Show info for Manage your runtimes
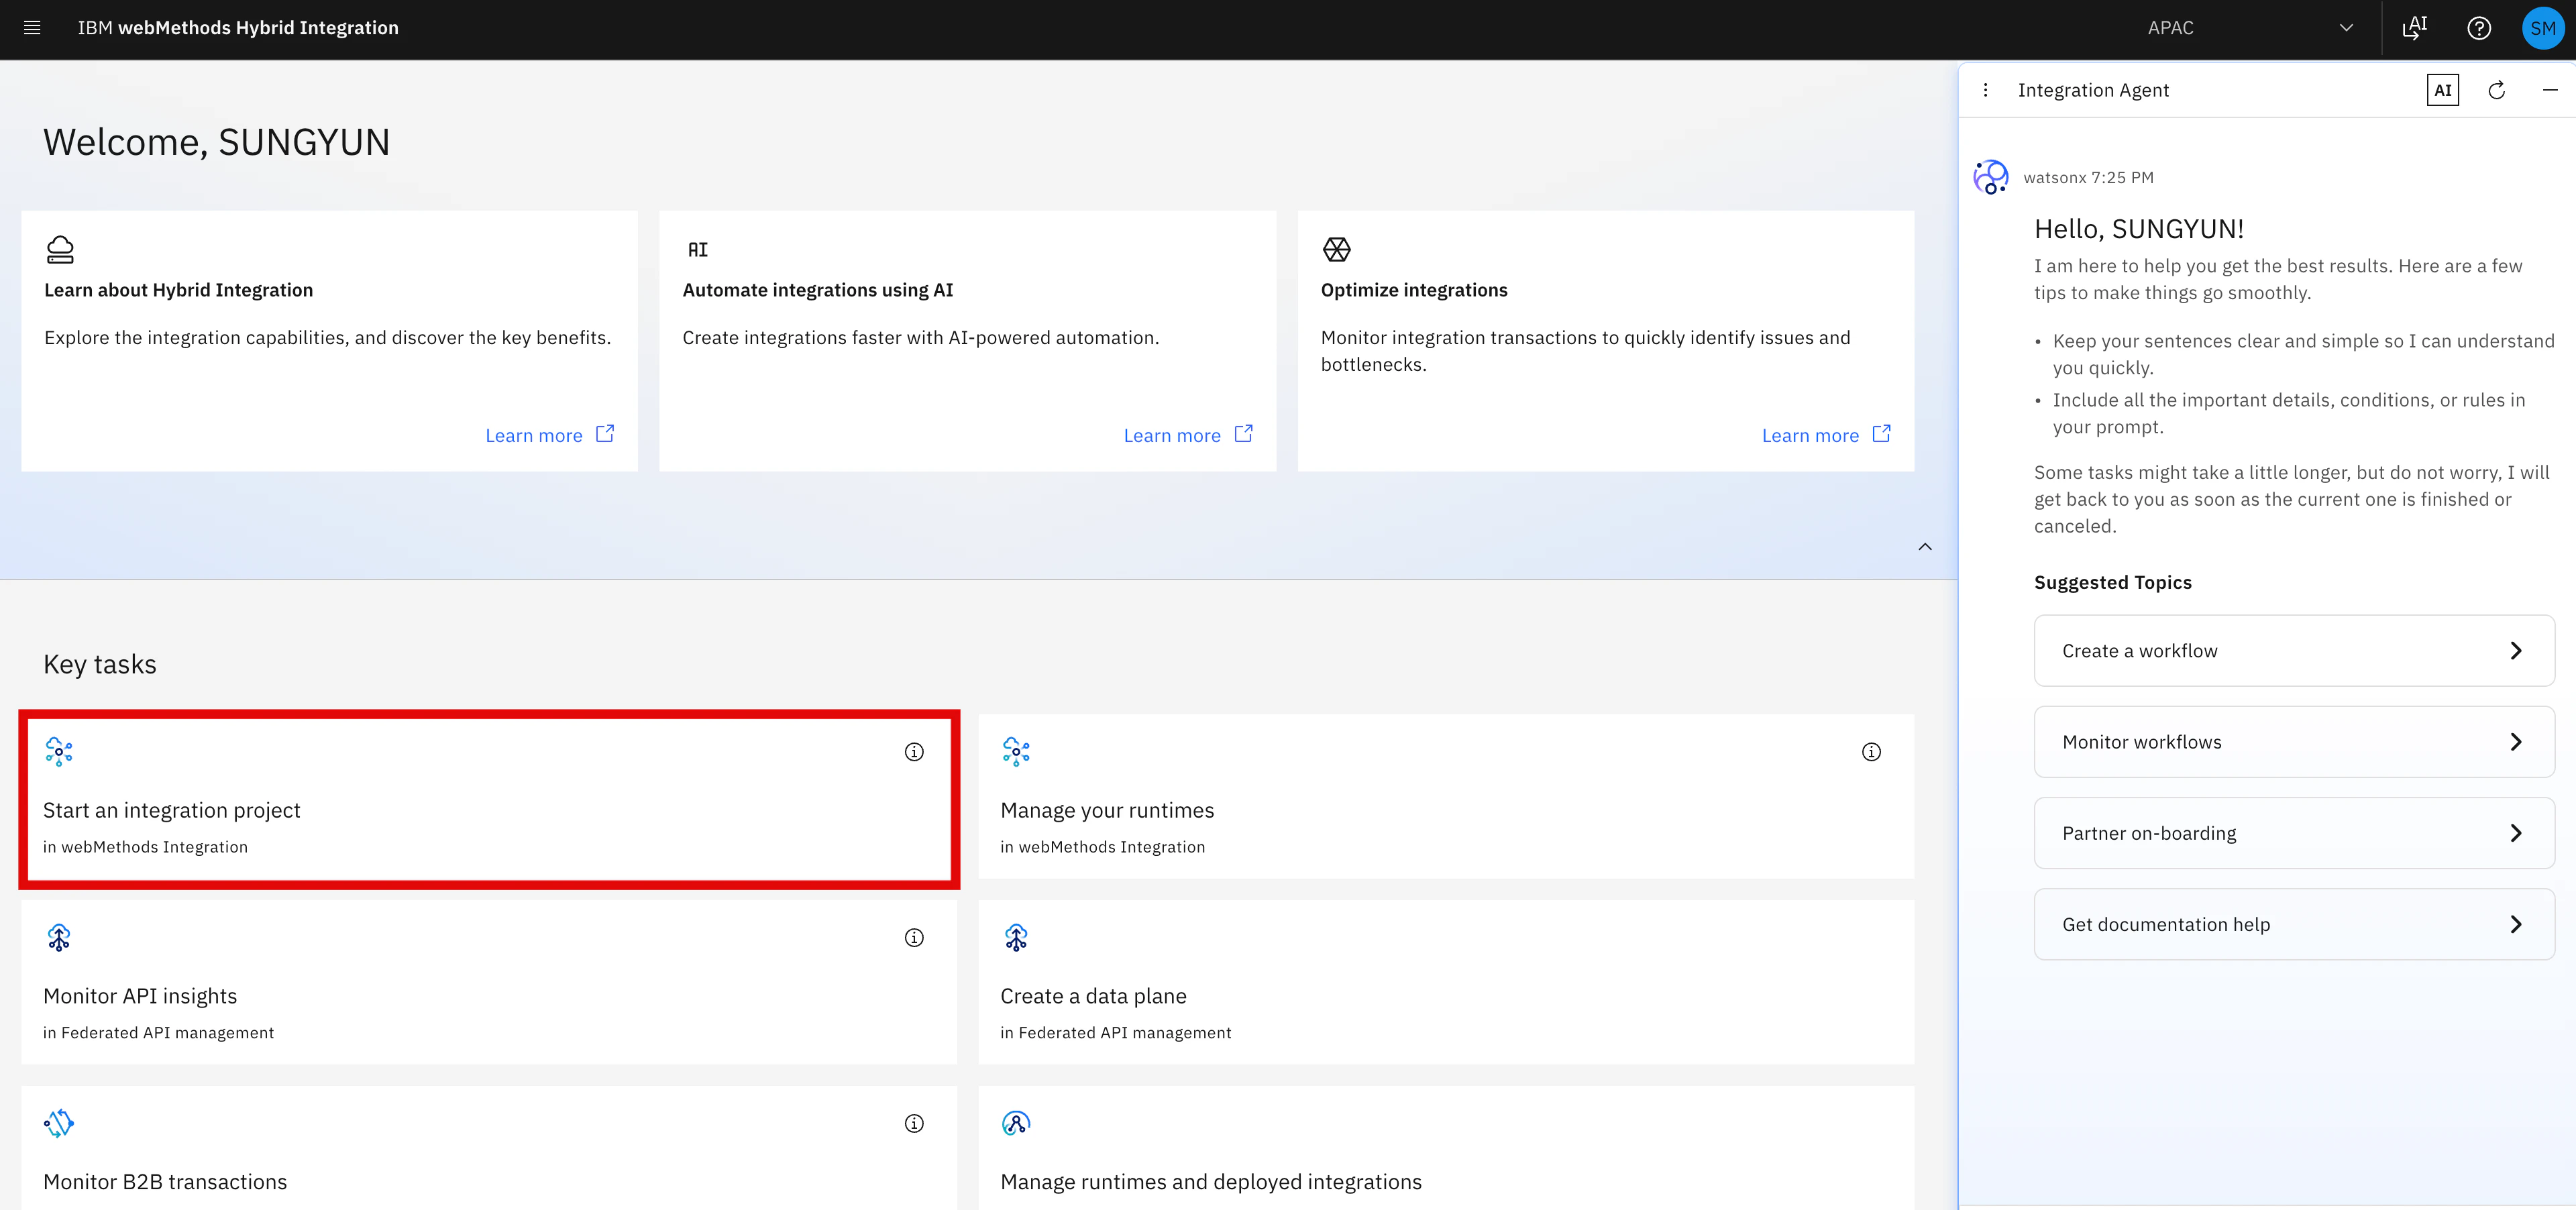Viewport: 2576px width, 1210px height. click(x=1871, y=752)
